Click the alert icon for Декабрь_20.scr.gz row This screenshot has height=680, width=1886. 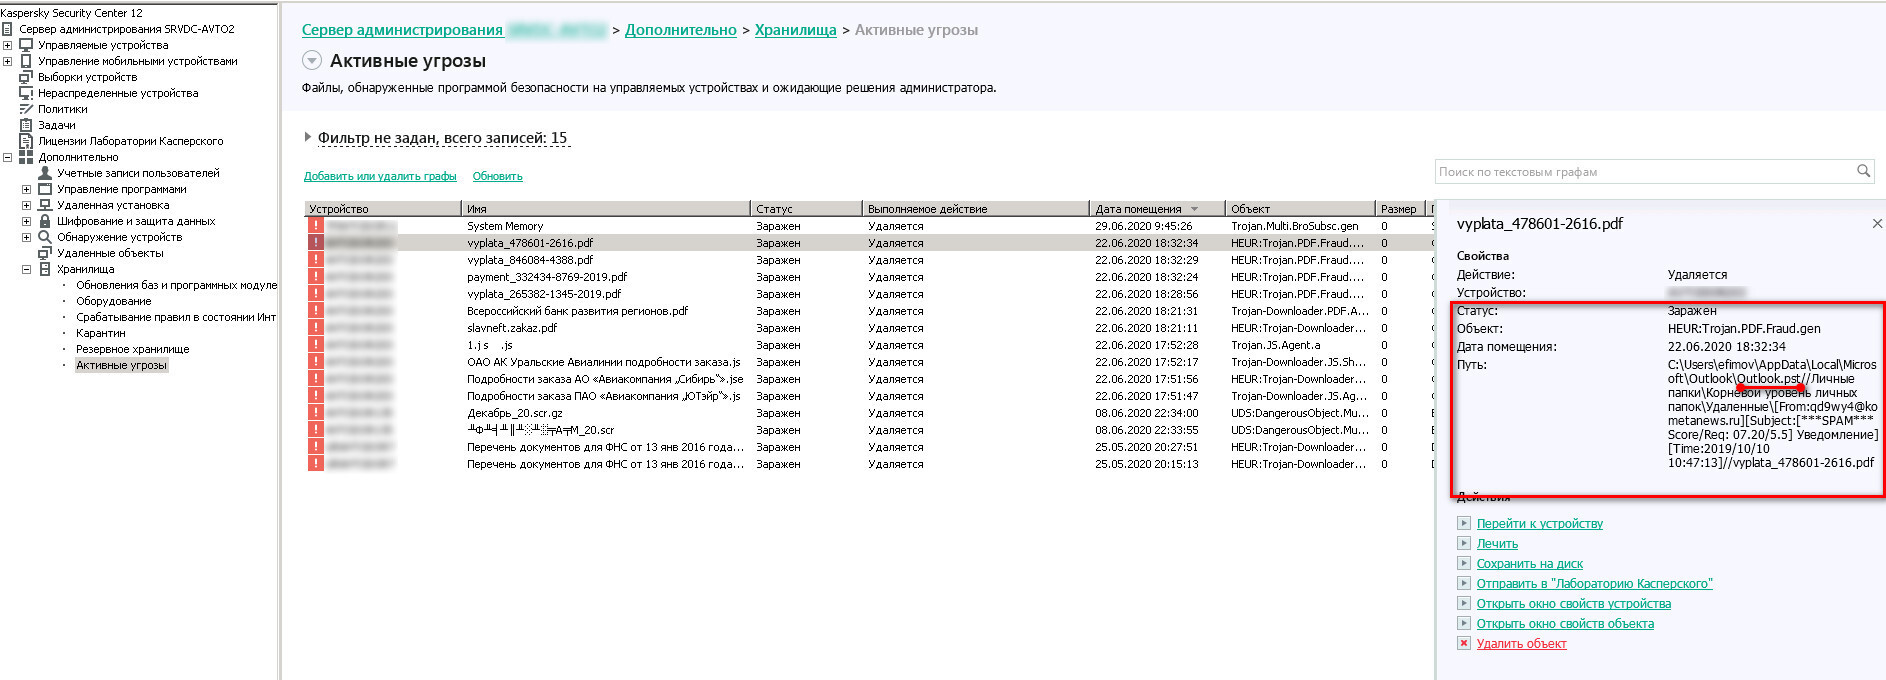316,413
